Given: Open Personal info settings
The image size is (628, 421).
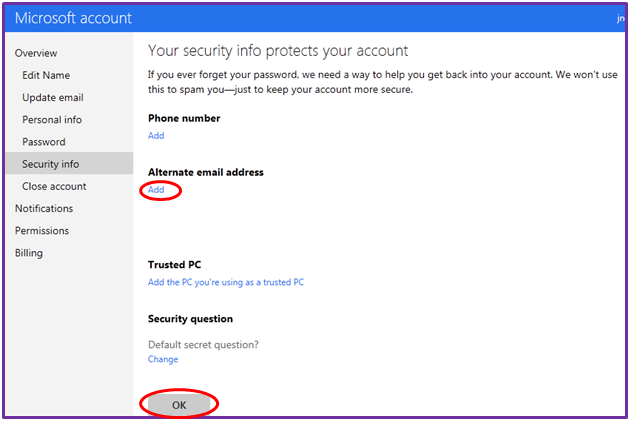Looking at the screenshot, I should coord(52,120).
